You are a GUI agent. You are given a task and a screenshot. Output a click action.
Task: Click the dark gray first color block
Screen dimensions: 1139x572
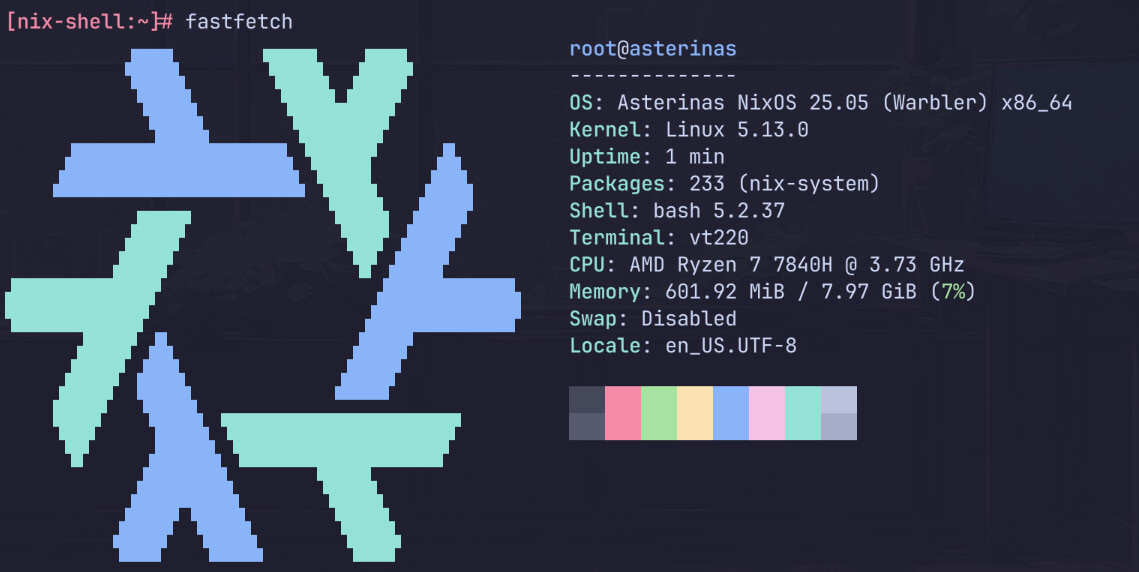pyautogui.click(x=586, y=413)
